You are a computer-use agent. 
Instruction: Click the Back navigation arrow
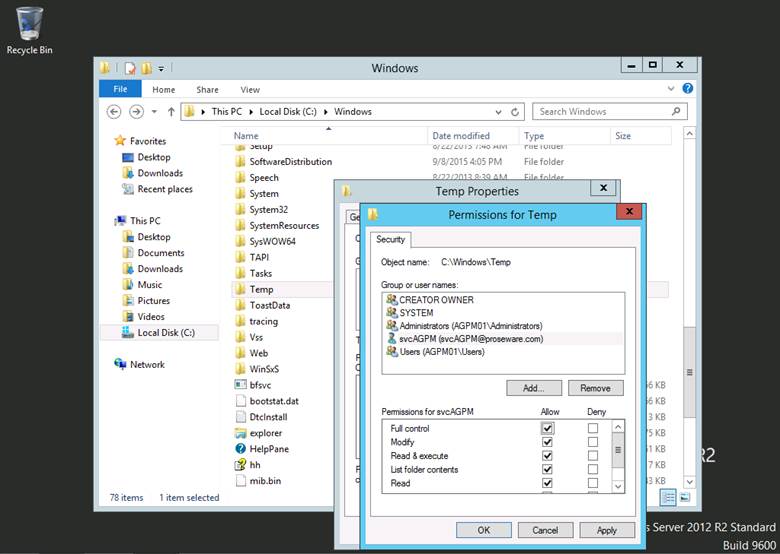pos(114,112)
